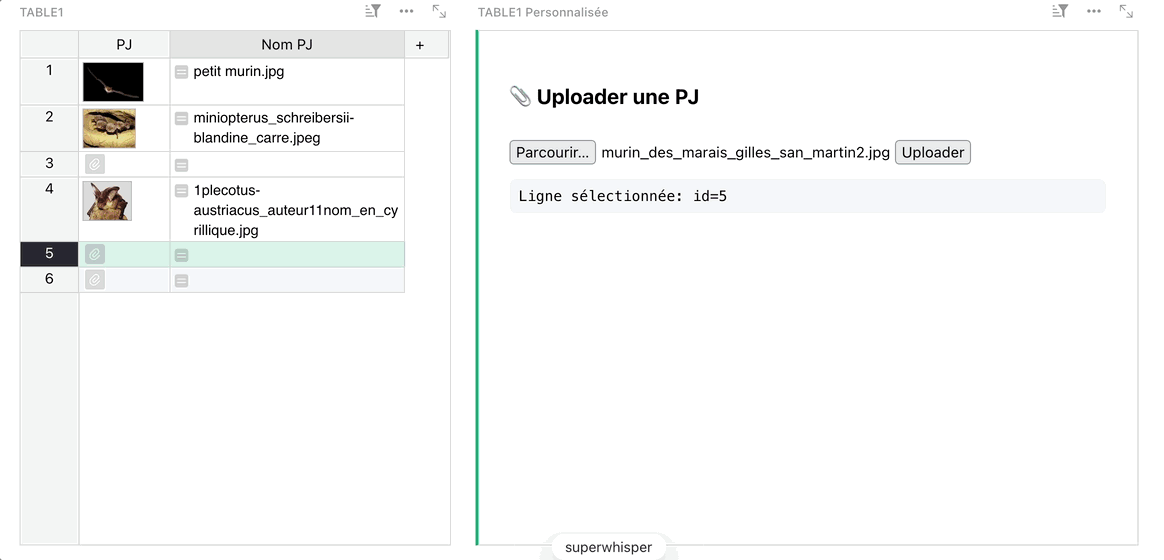
Task: Click formula icon beside 1plecotus-austriacus filename
Action: (181, 191)
